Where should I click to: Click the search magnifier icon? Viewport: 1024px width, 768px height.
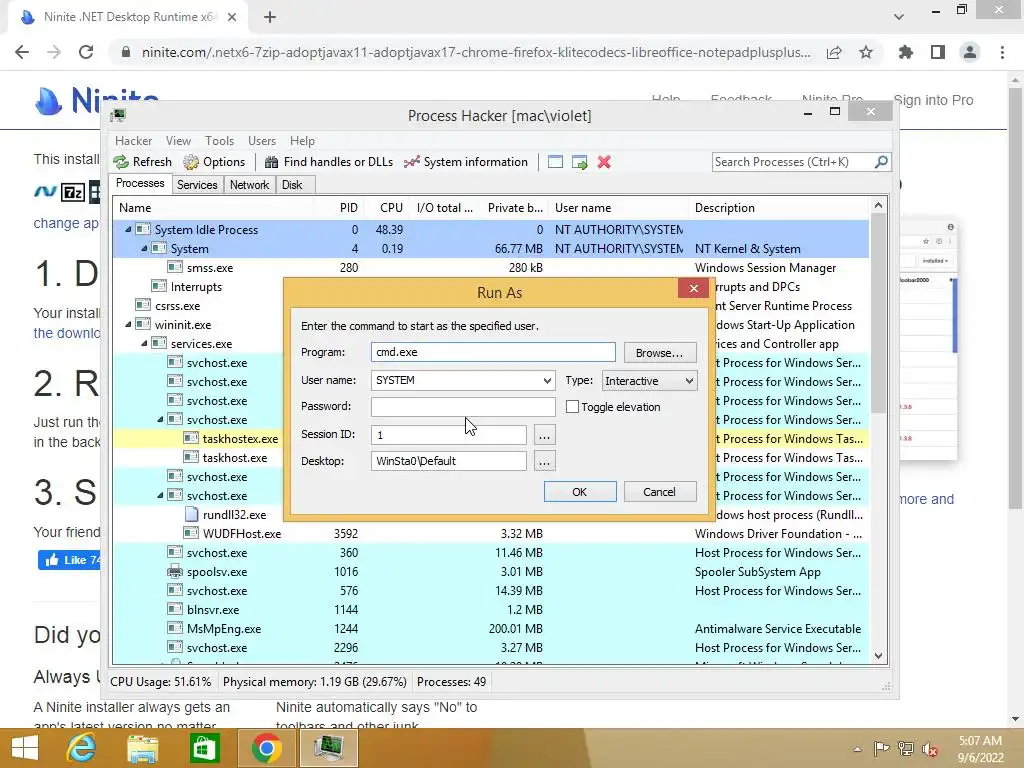pyautogui.click(x=881, y=161)
